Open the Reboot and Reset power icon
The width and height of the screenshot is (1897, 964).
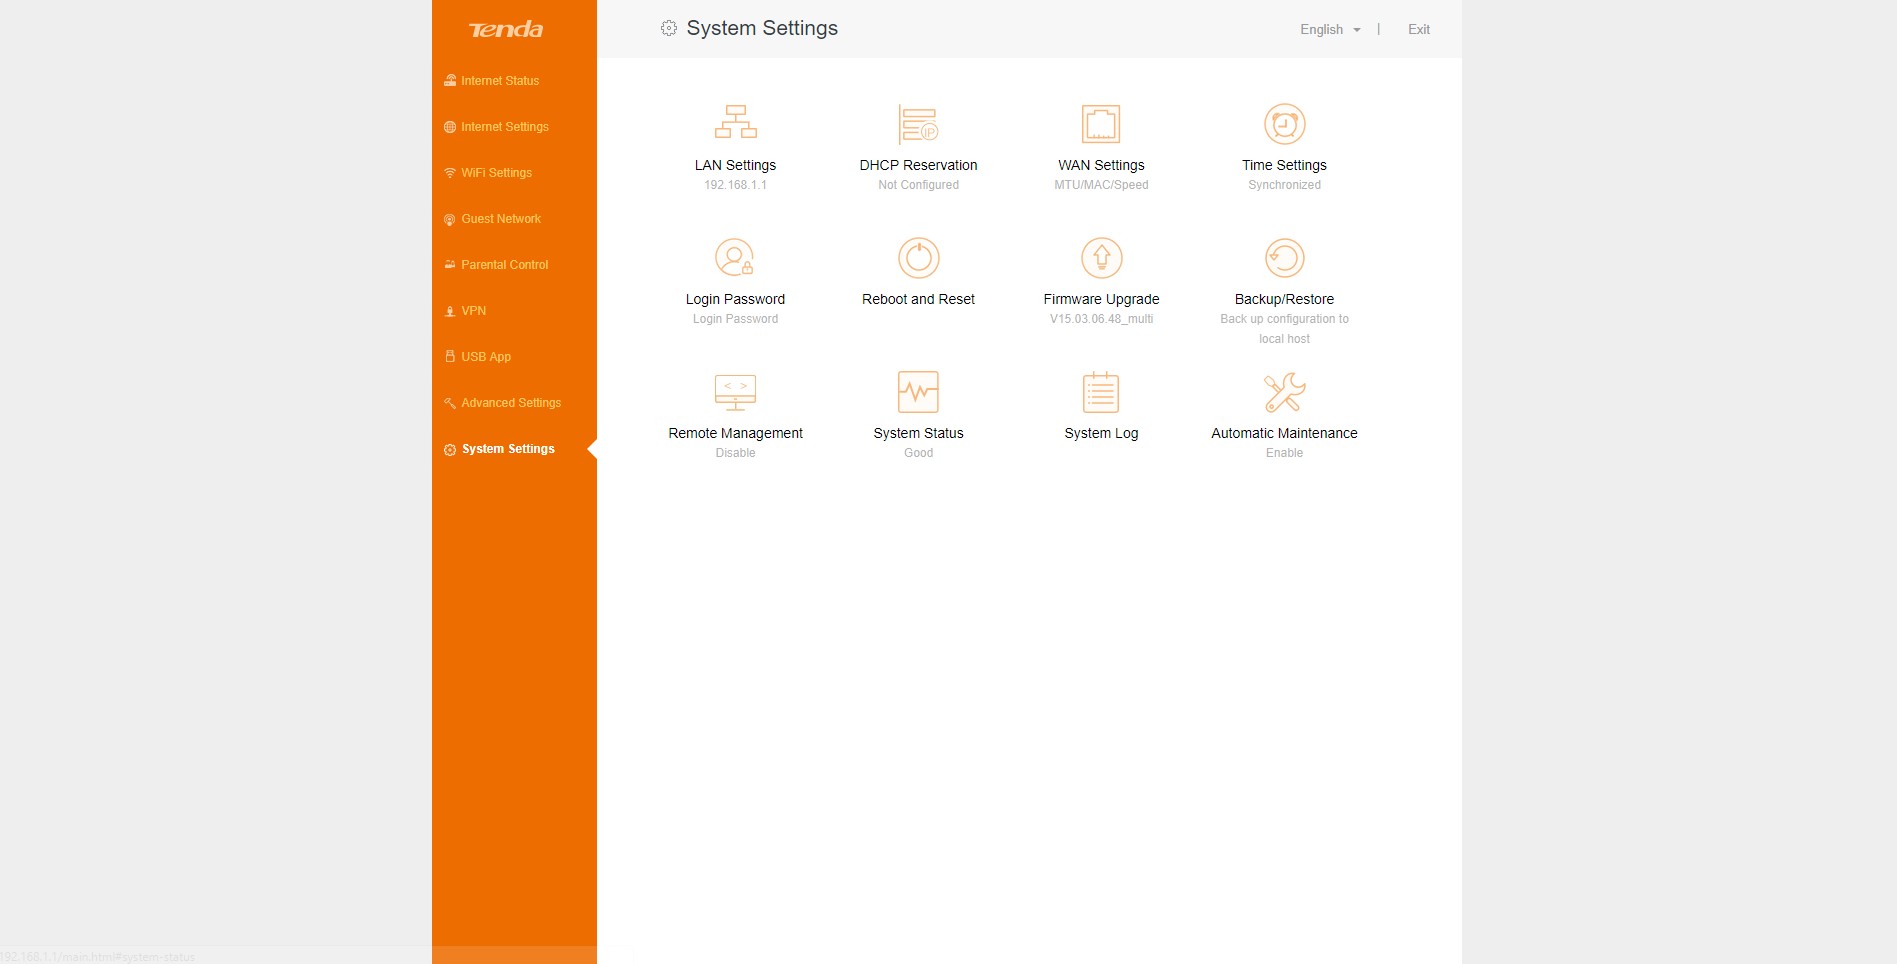(918, 258)
